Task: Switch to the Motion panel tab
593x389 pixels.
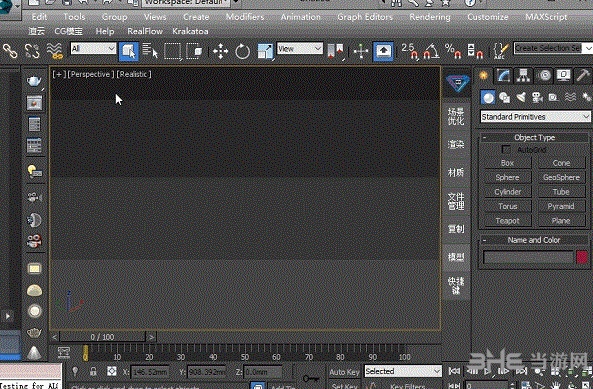Action: (x=544, y=76)
